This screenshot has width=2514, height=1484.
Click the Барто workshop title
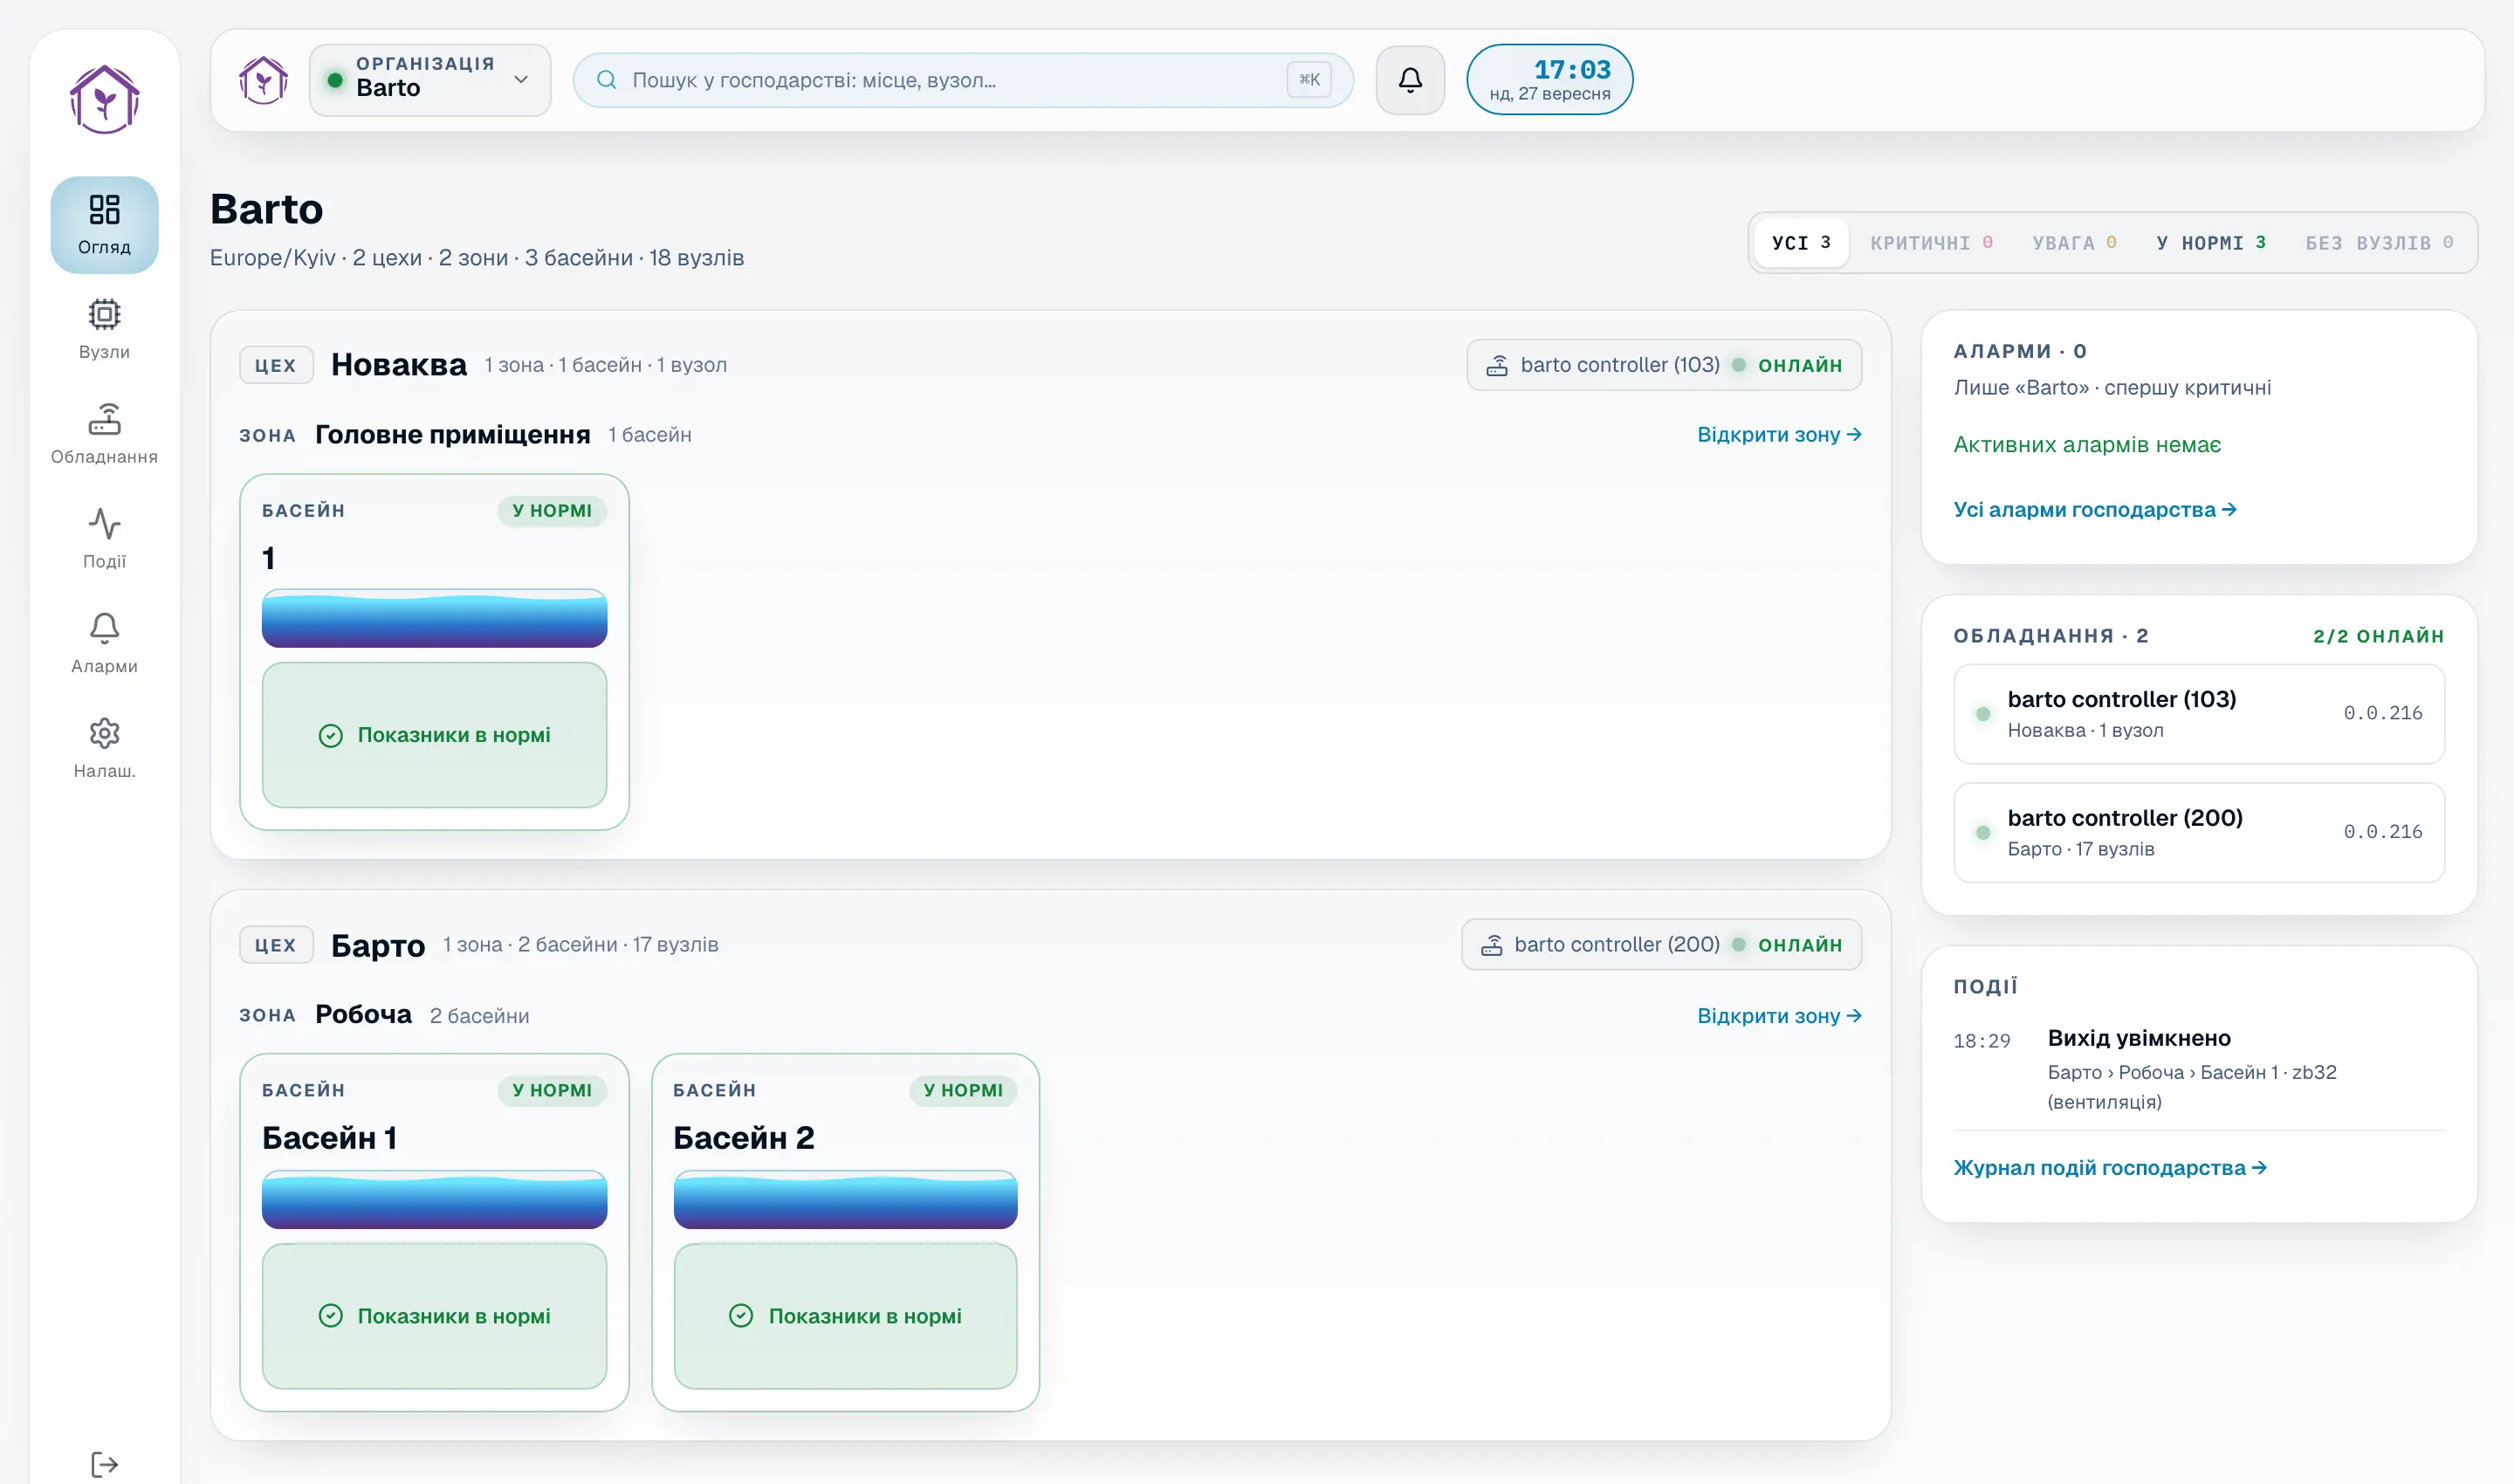pos(378,945)
